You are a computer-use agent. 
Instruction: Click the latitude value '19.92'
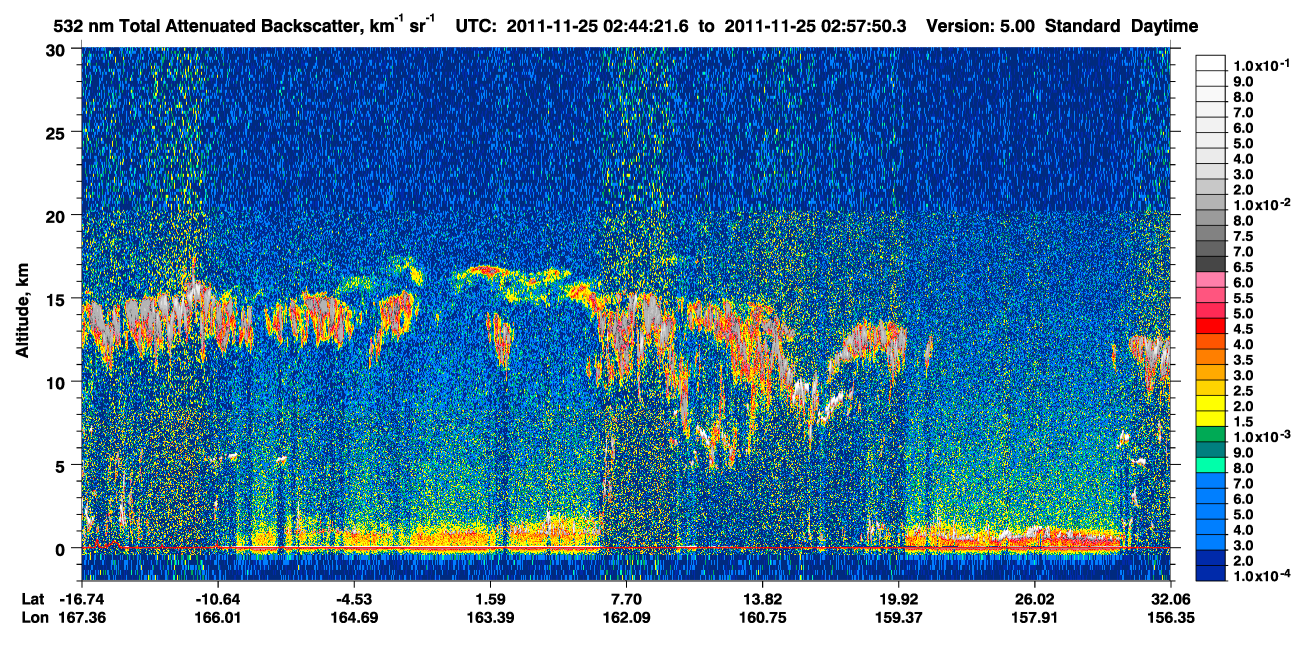coord(898,598)
